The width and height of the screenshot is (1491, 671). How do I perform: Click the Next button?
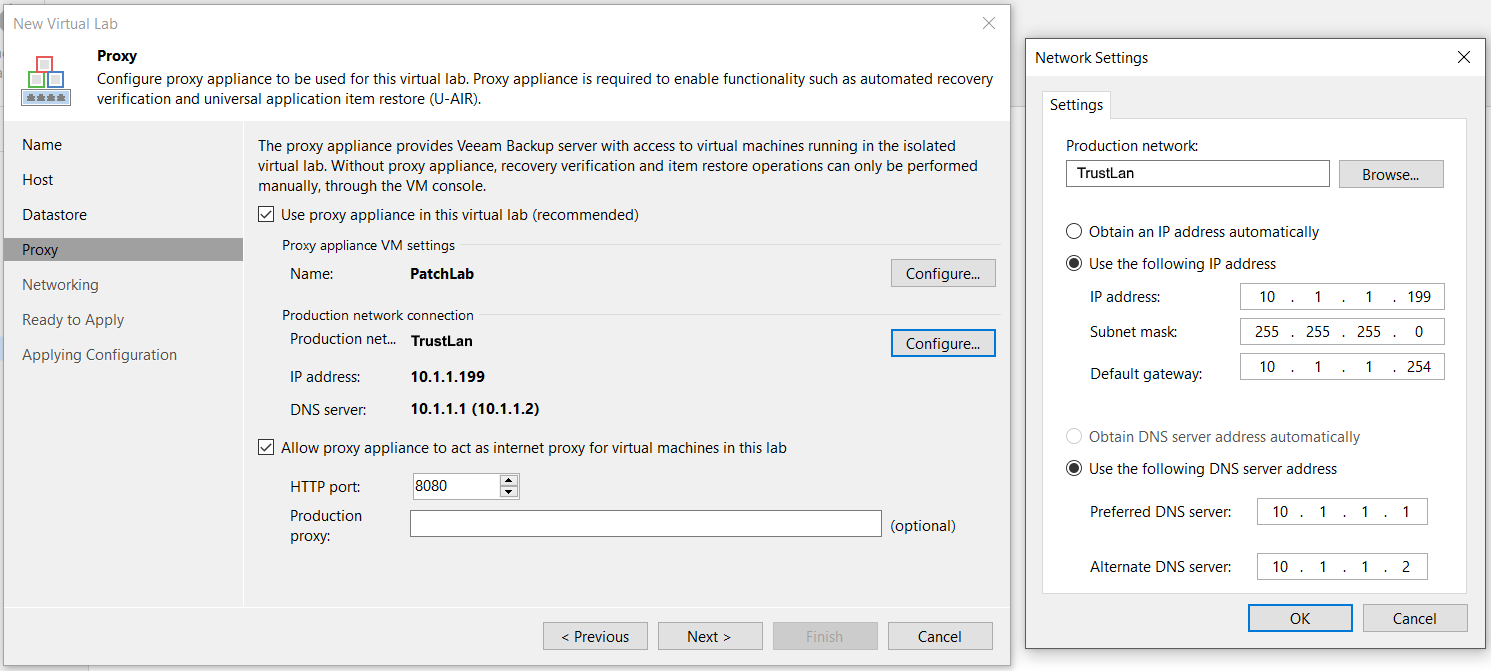coord(709,636)
